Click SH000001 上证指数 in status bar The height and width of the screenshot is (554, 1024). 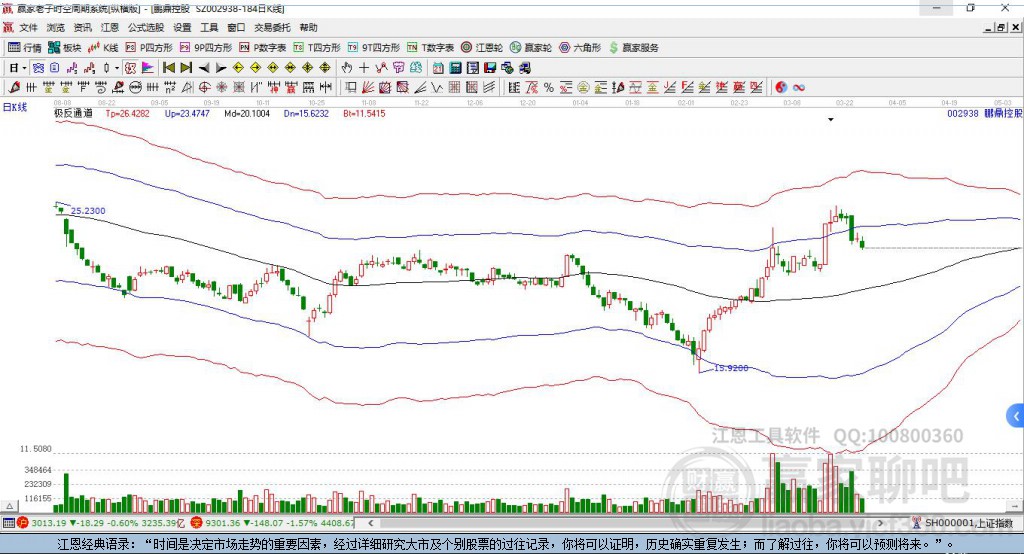(968, 523)
